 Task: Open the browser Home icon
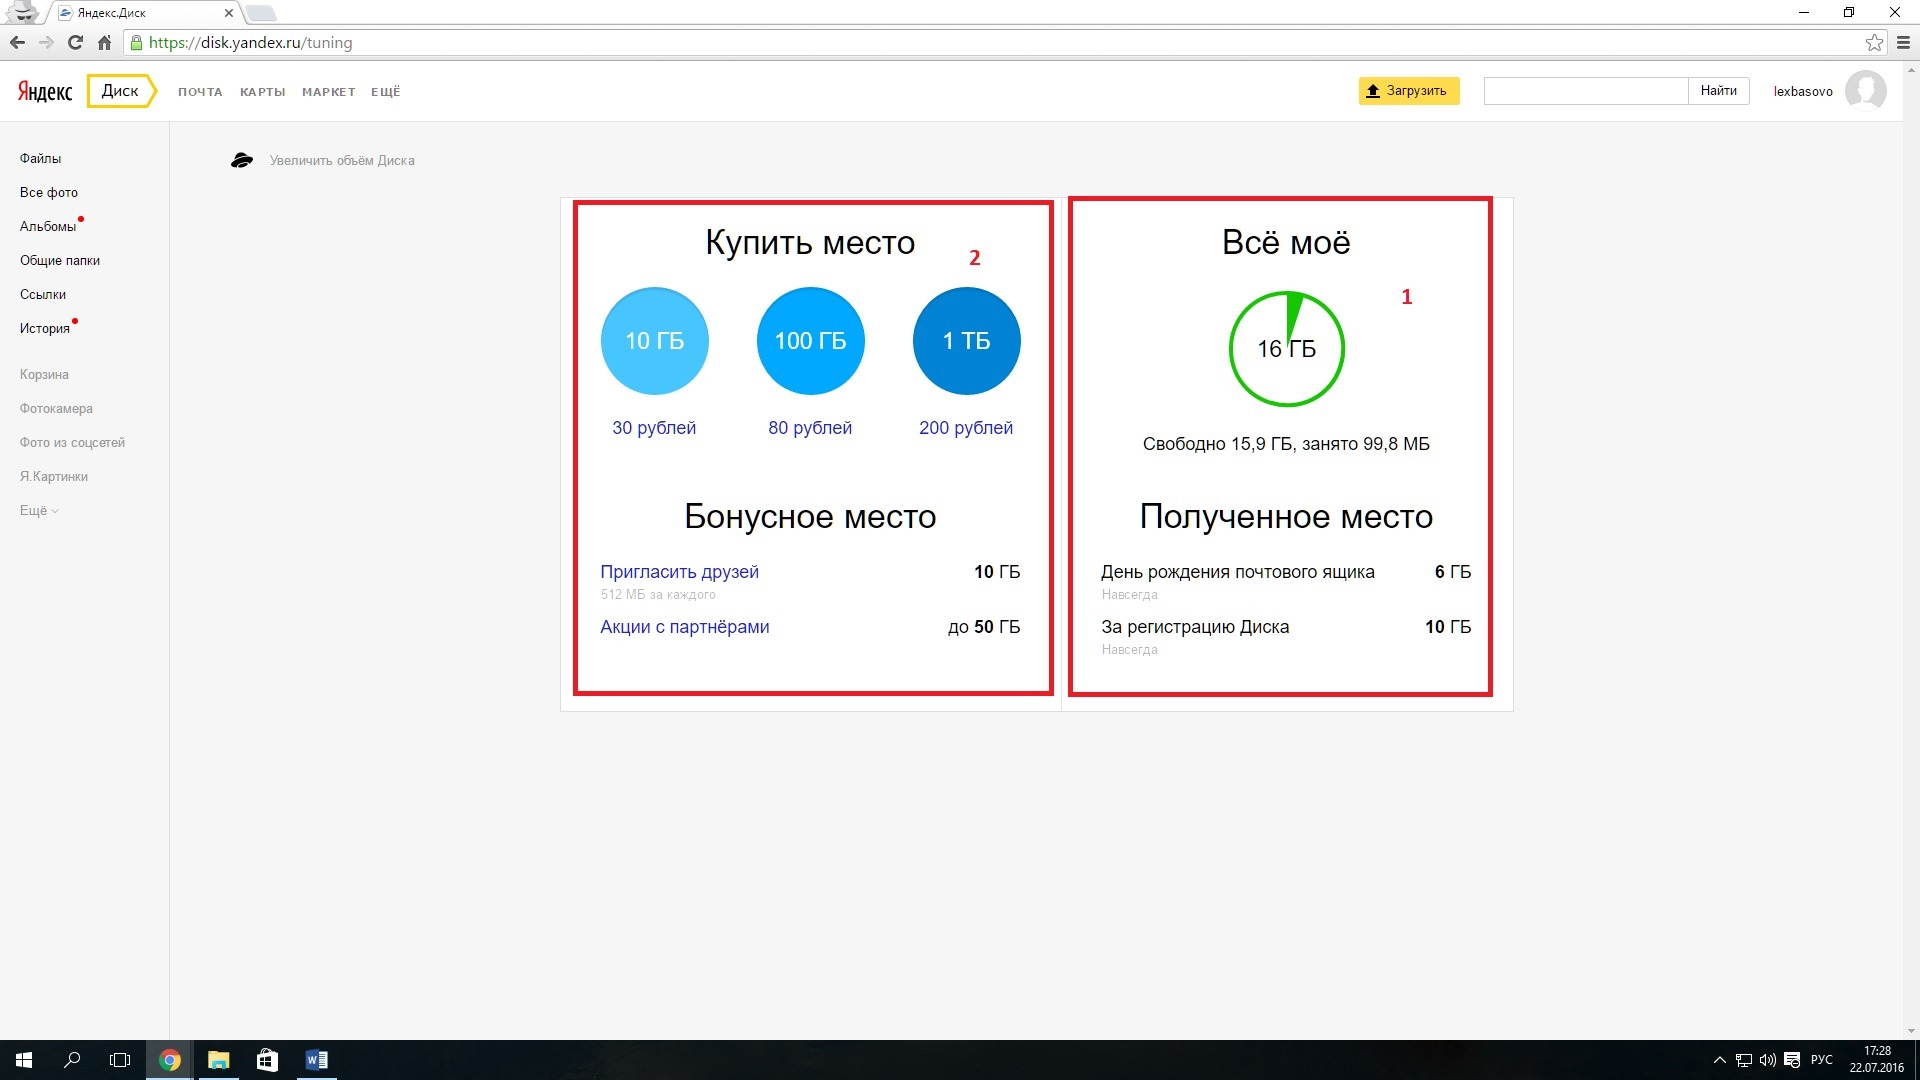104,43
